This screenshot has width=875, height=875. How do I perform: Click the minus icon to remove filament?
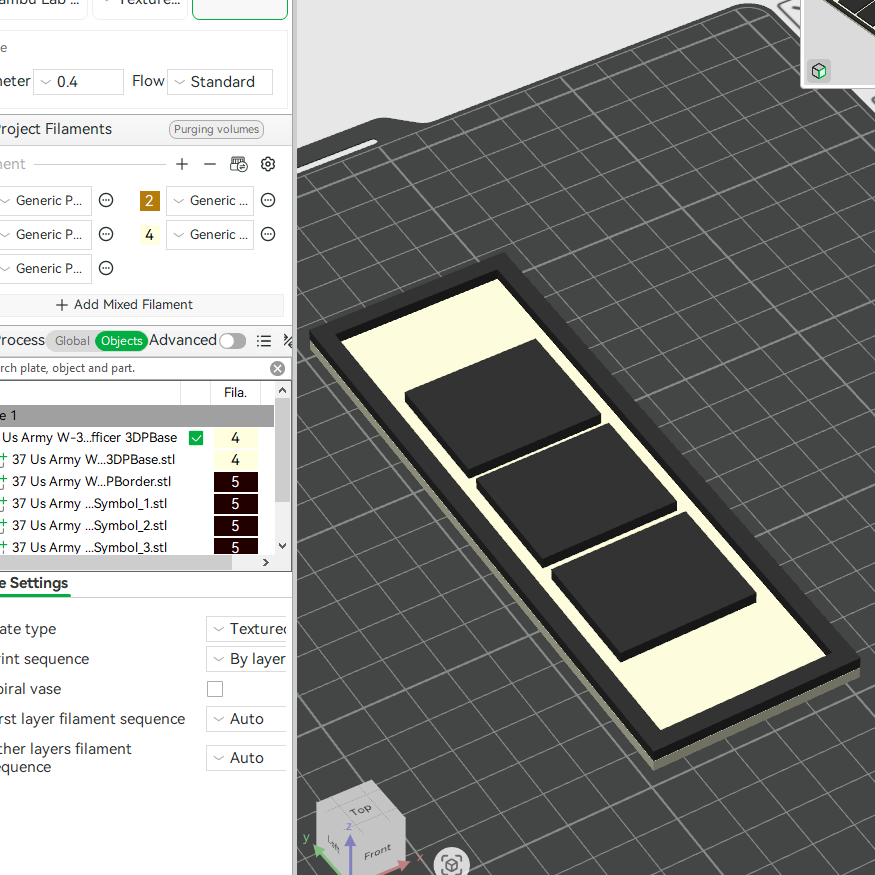pos(210,164)
